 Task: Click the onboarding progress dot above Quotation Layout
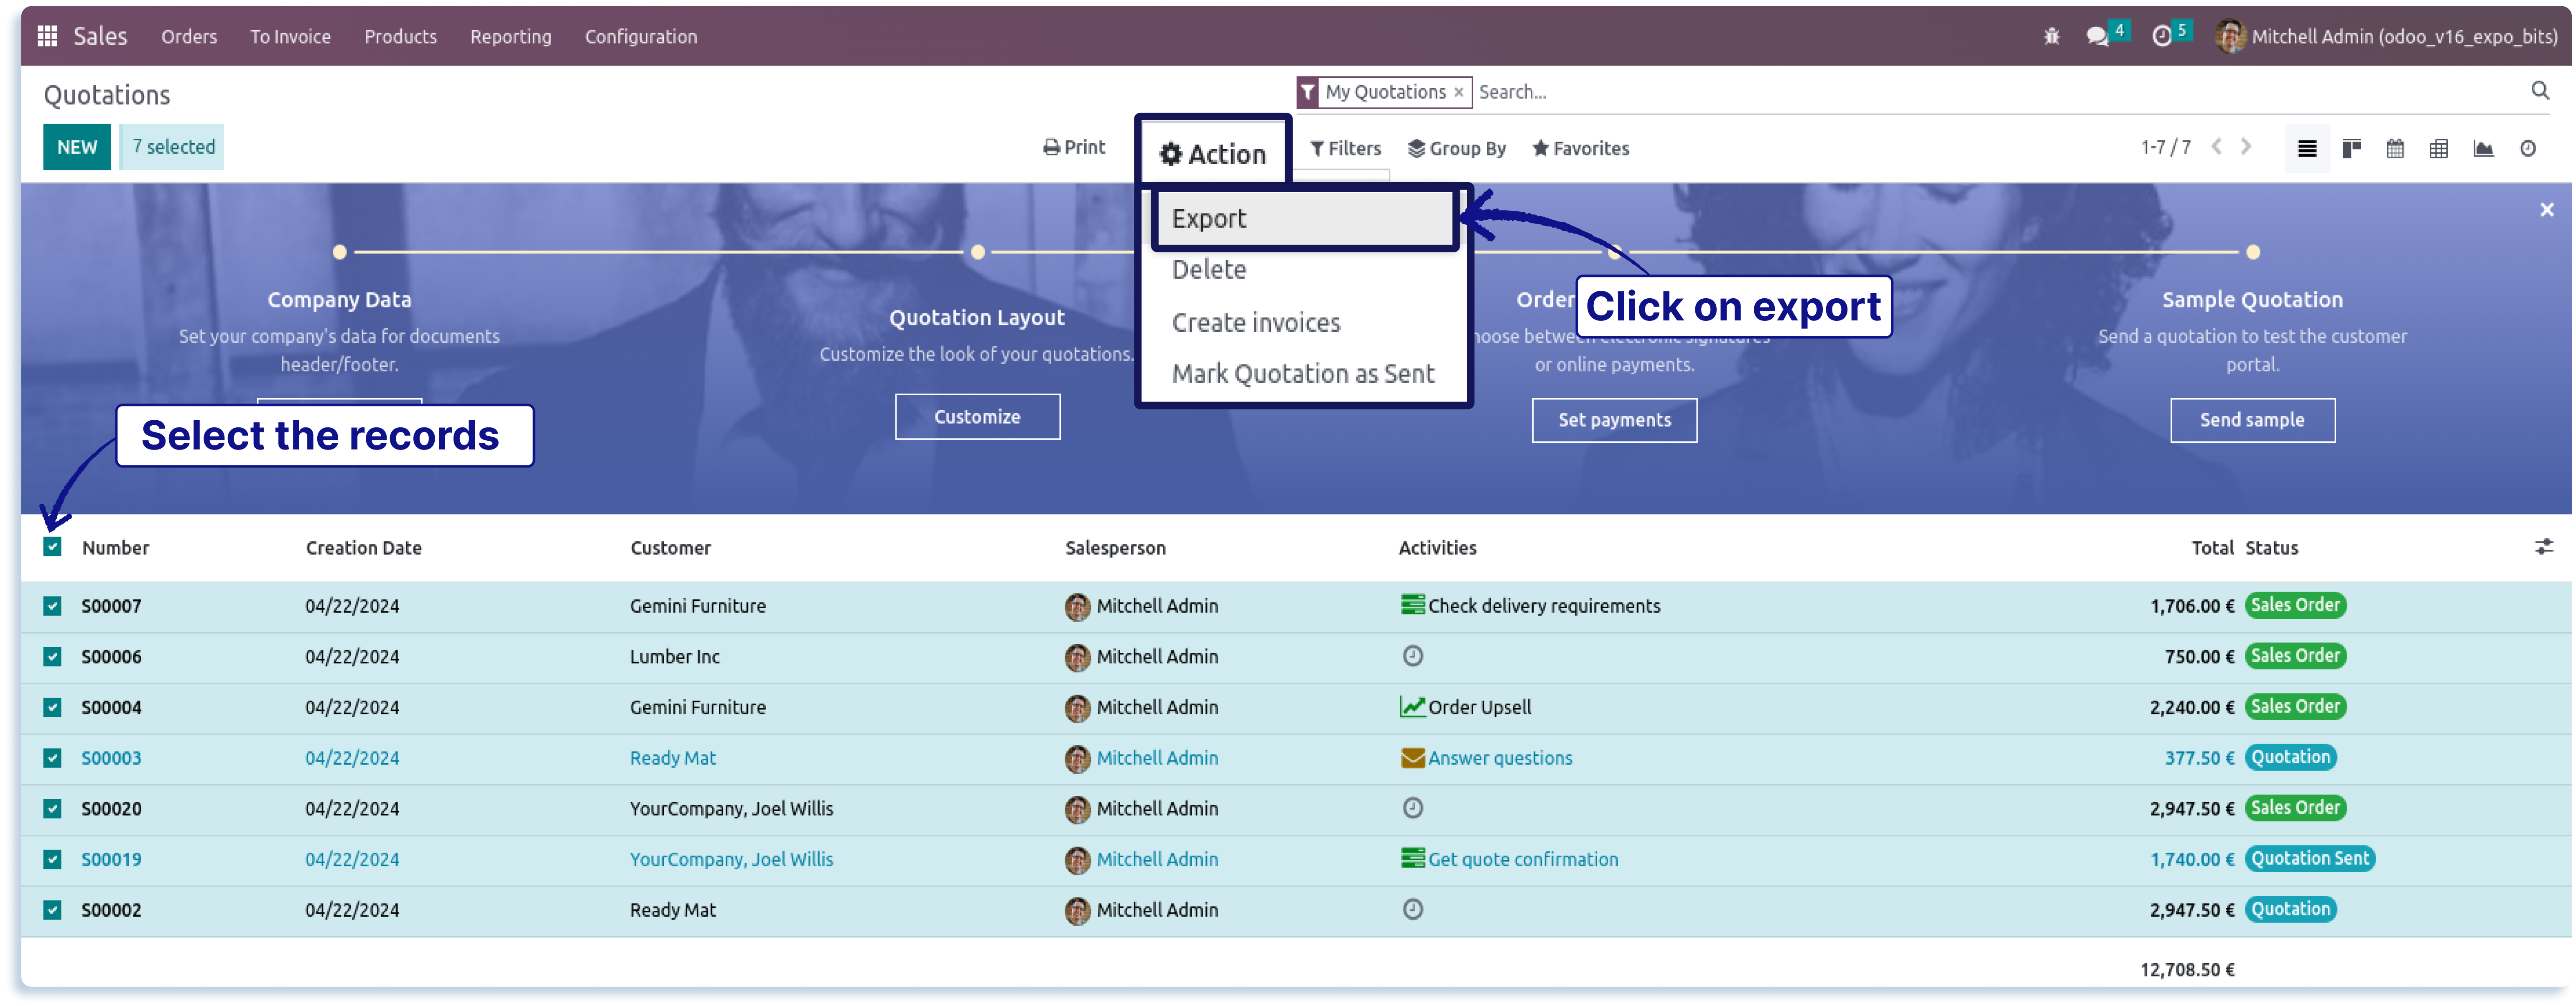coord(978,252)
